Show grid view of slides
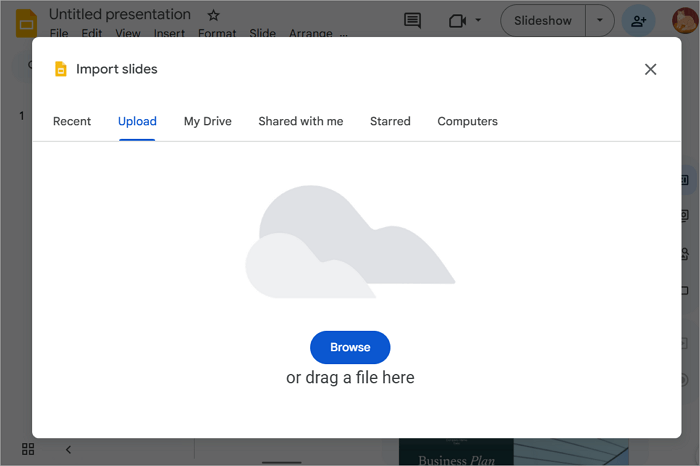700x466 pixels. tap(28, 449)
